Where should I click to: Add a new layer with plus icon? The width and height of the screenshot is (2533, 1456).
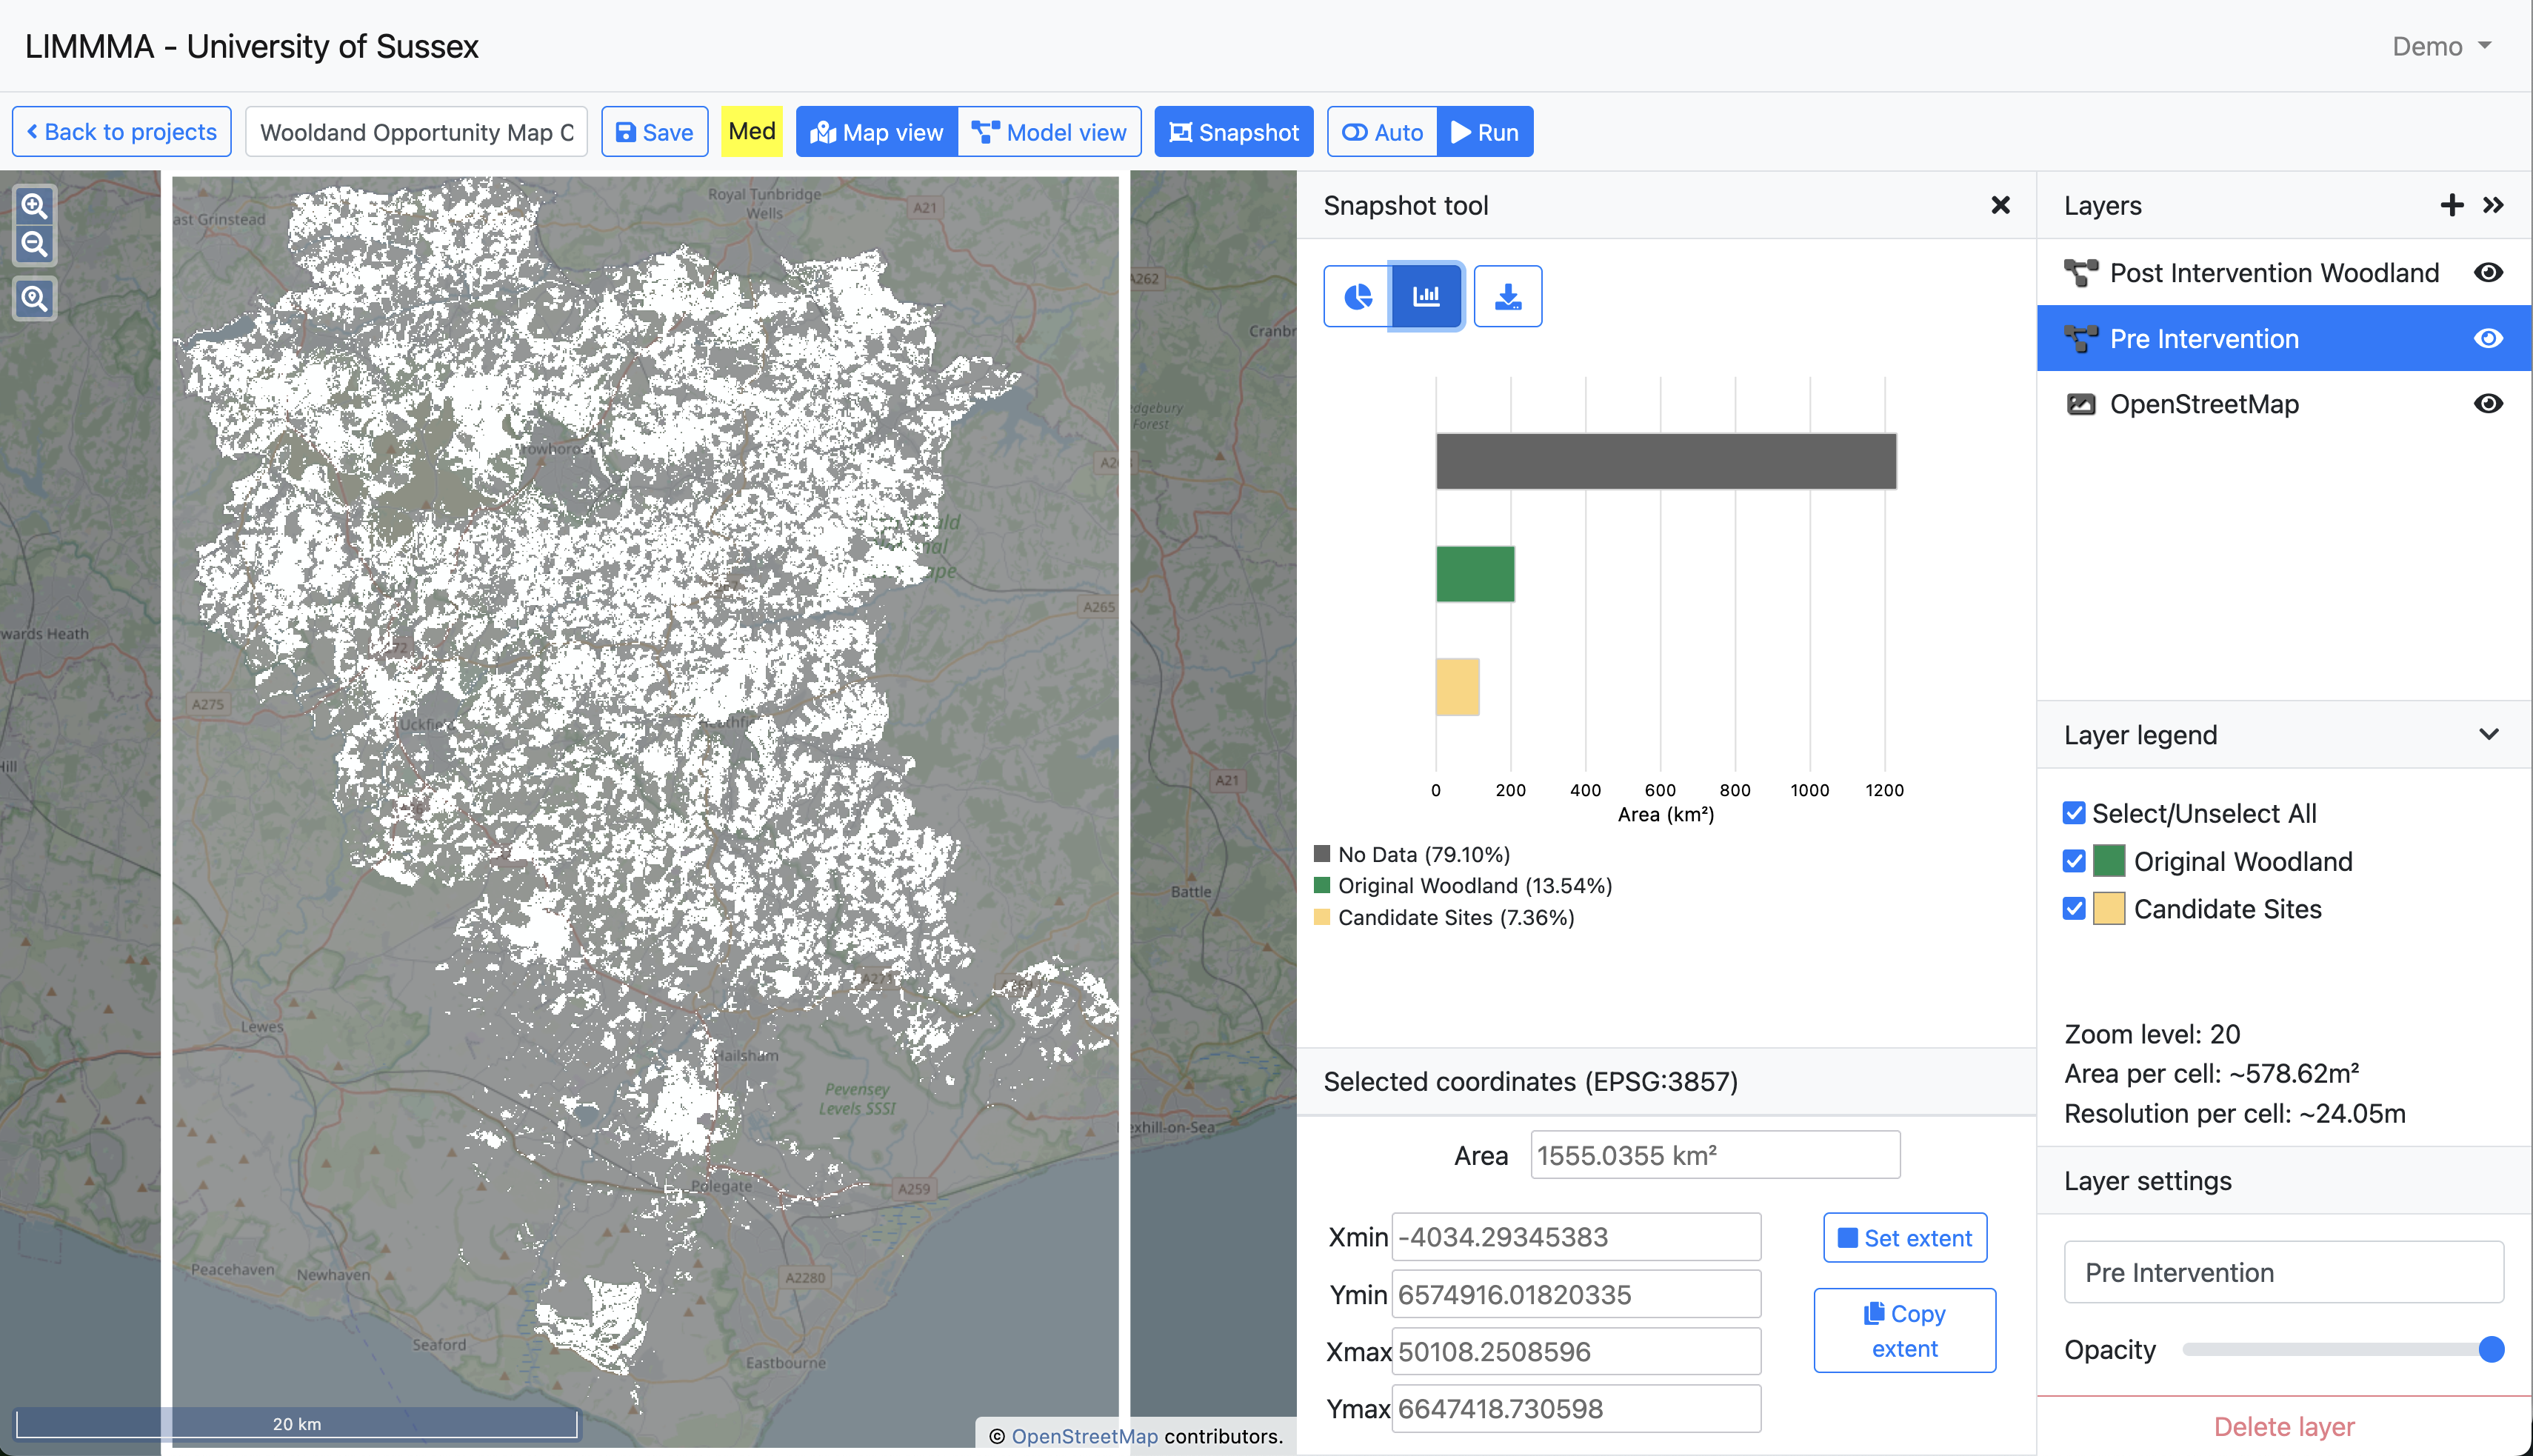click(x=2451, y=205)
